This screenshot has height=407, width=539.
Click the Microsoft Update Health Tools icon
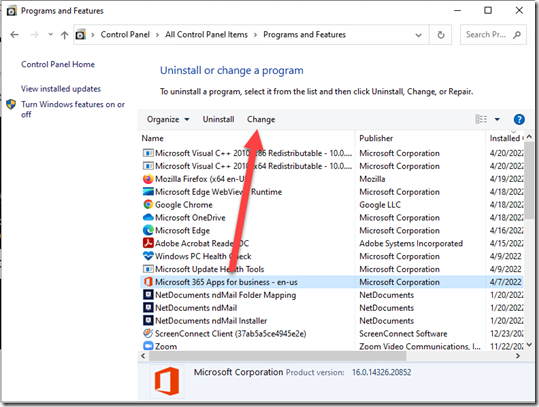[x=148, y=269]
